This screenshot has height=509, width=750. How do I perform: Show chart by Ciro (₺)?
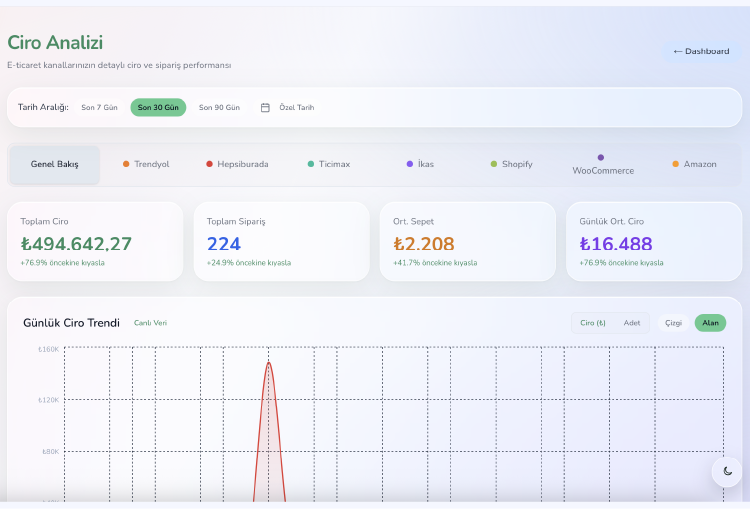(593, 323)
